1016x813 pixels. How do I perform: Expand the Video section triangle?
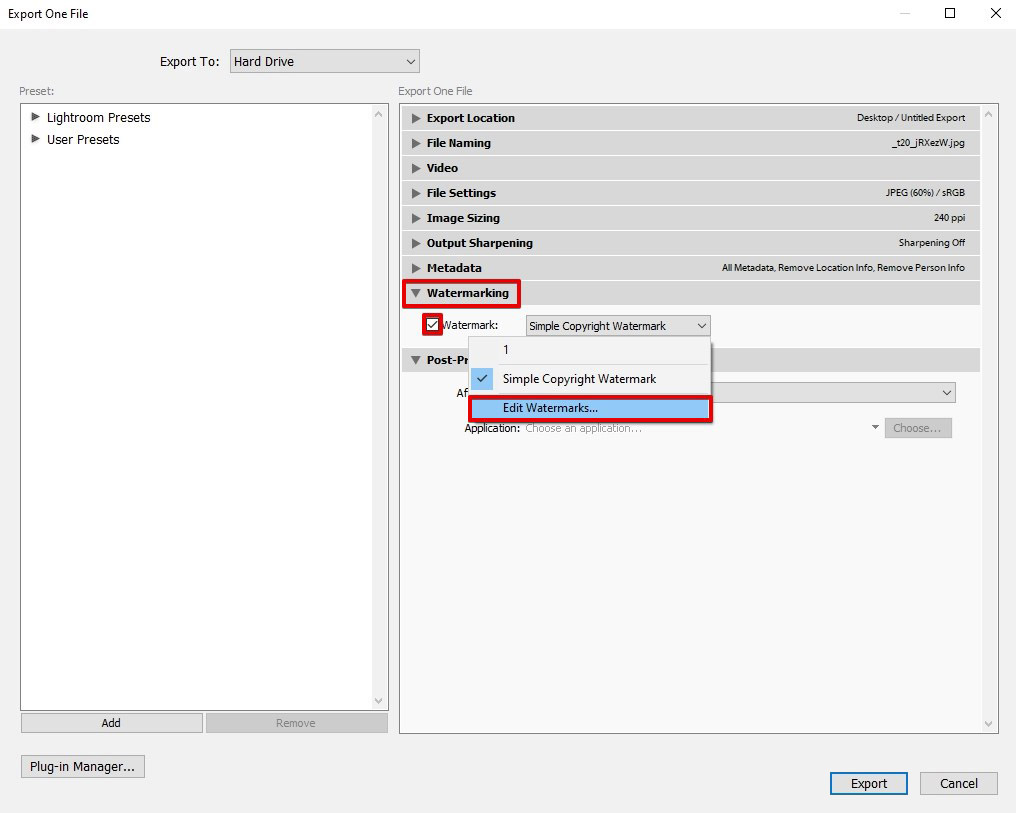click(x=416, y=168)
